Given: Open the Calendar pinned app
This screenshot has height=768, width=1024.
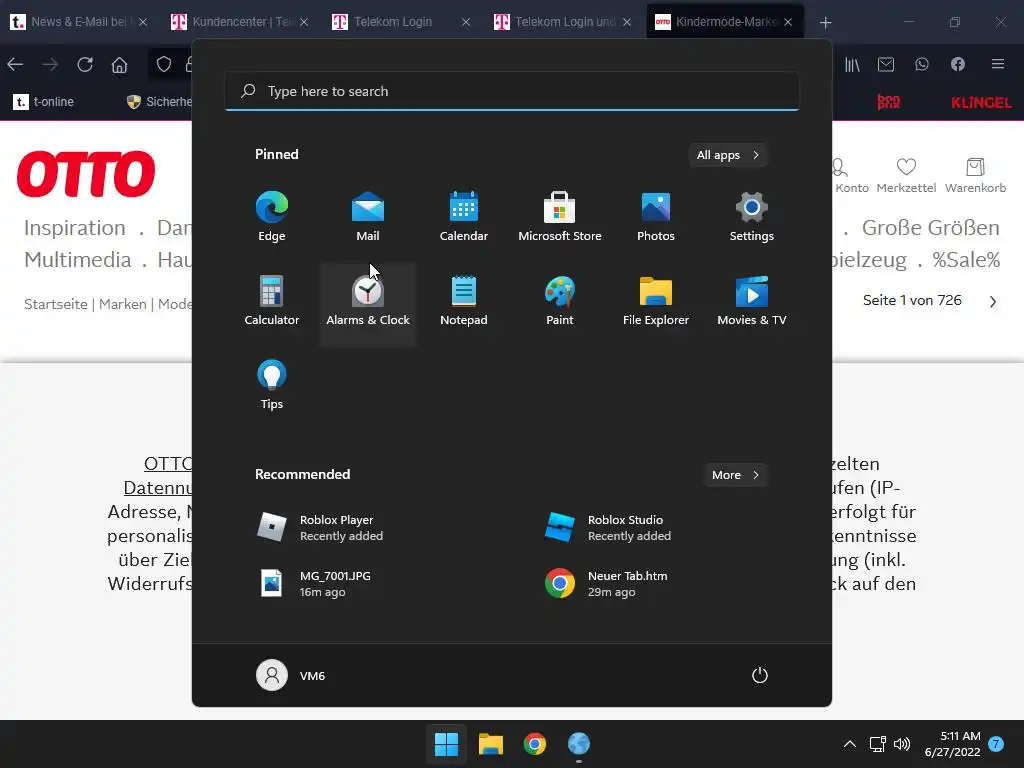Looking at the screenshot, I should coord(464,217).
